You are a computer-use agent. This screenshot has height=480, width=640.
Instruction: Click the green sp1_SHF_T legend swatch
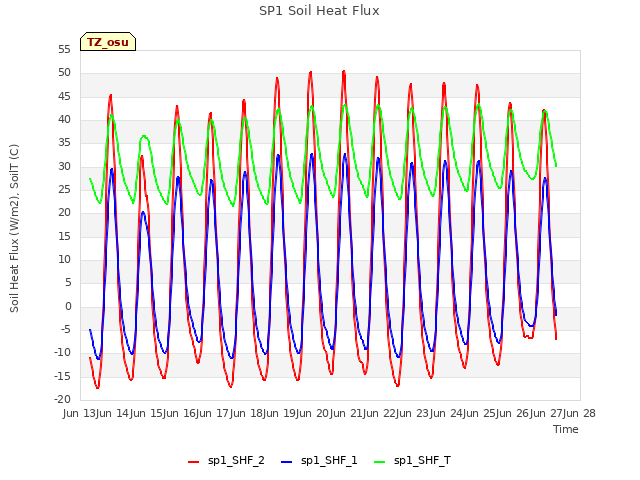pos(380,462)
